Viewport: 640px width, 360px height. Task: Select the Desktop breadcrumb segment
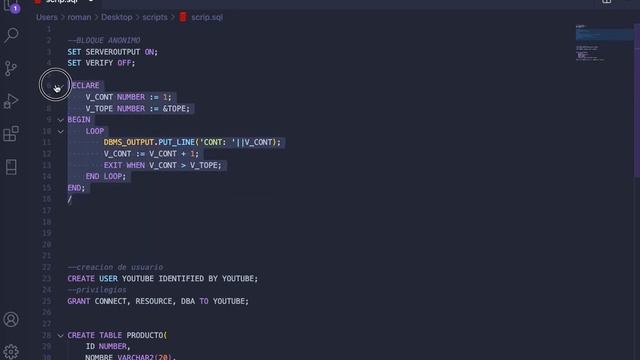pos(117,17)
